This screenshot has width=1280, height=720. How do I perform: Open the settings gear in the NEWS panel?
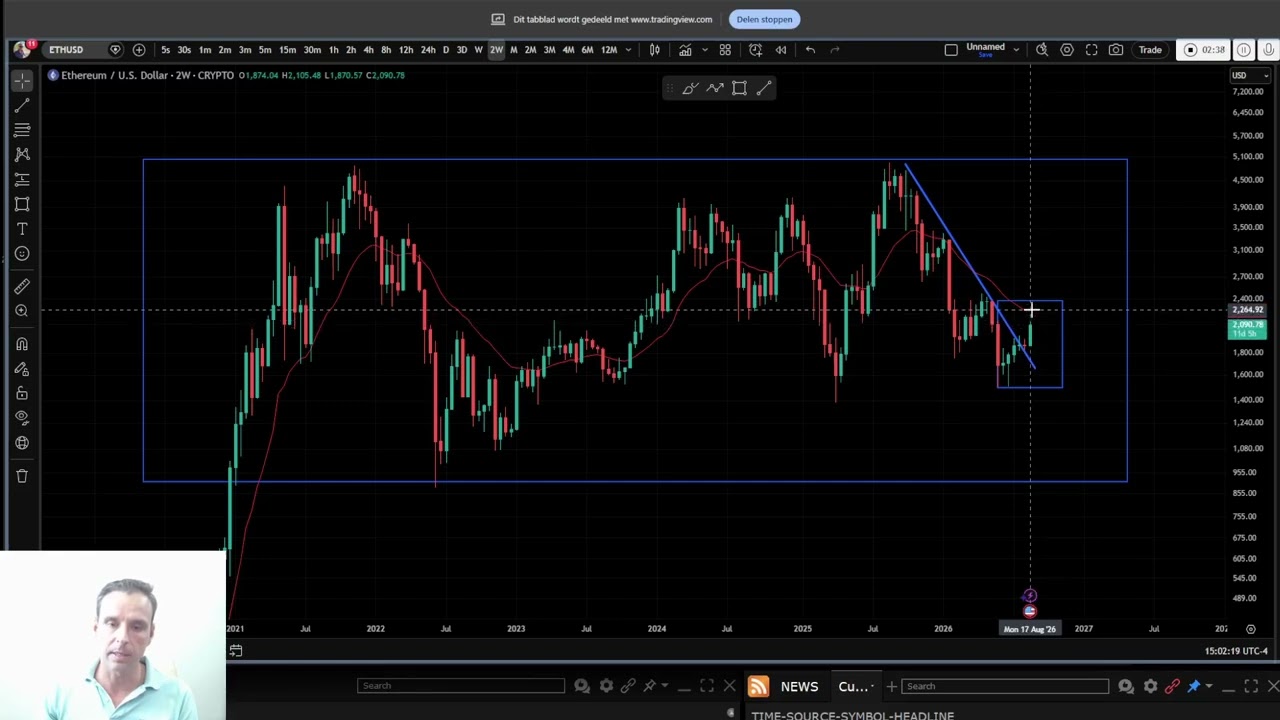(1150, 686)
